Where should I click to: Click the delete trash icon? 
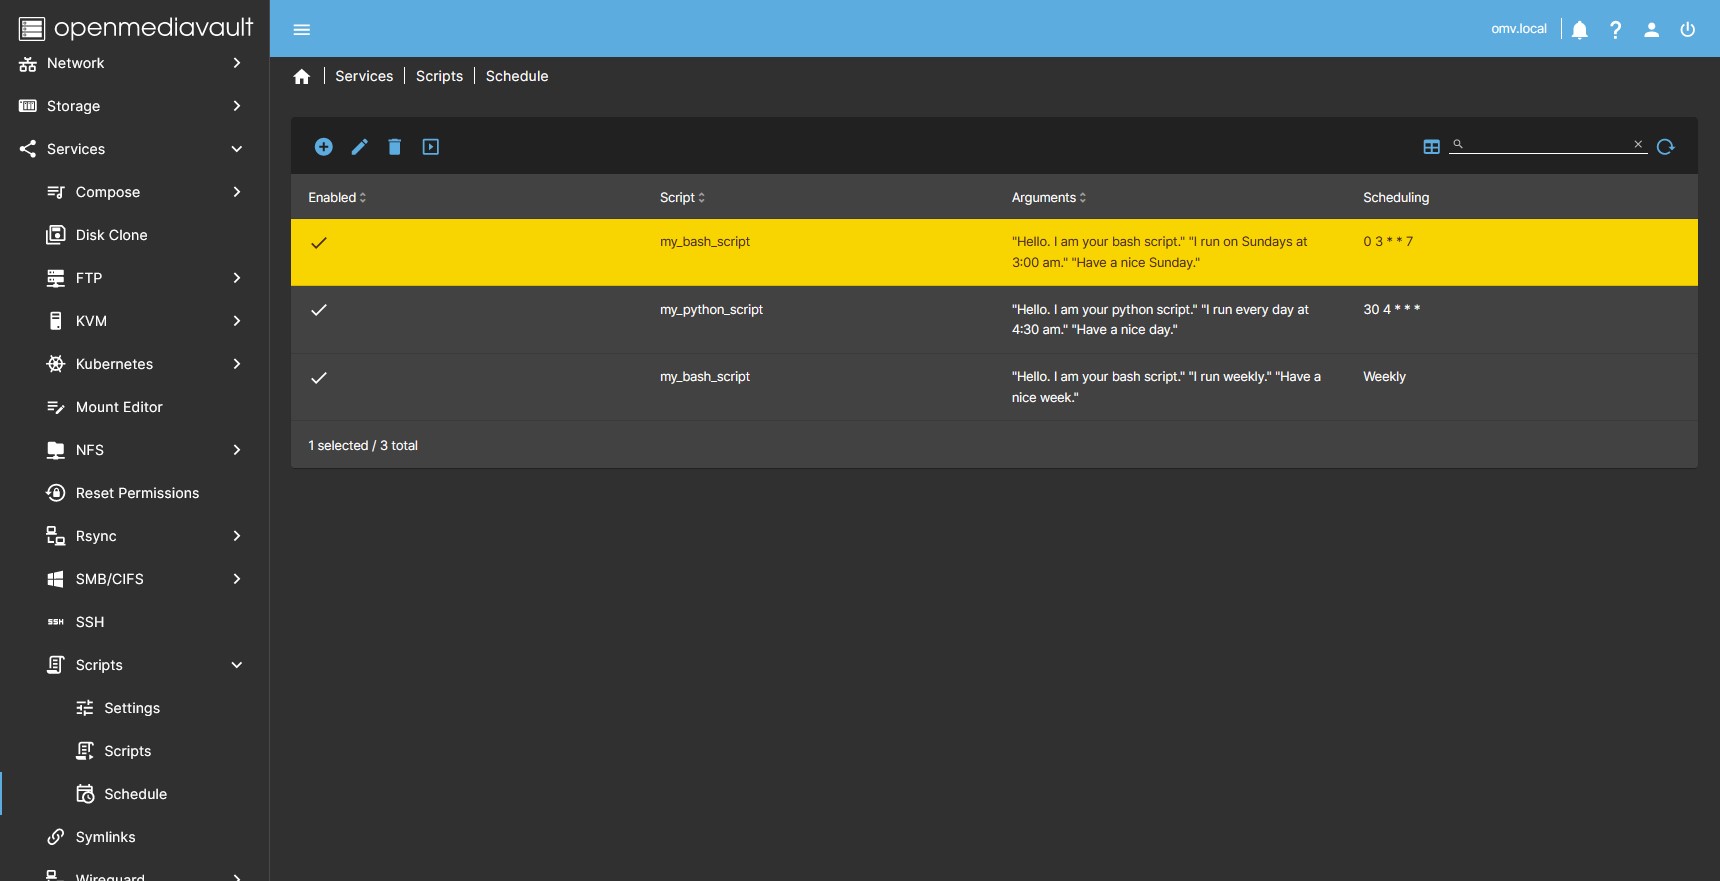pyautogui.click(x=395, y=147)
